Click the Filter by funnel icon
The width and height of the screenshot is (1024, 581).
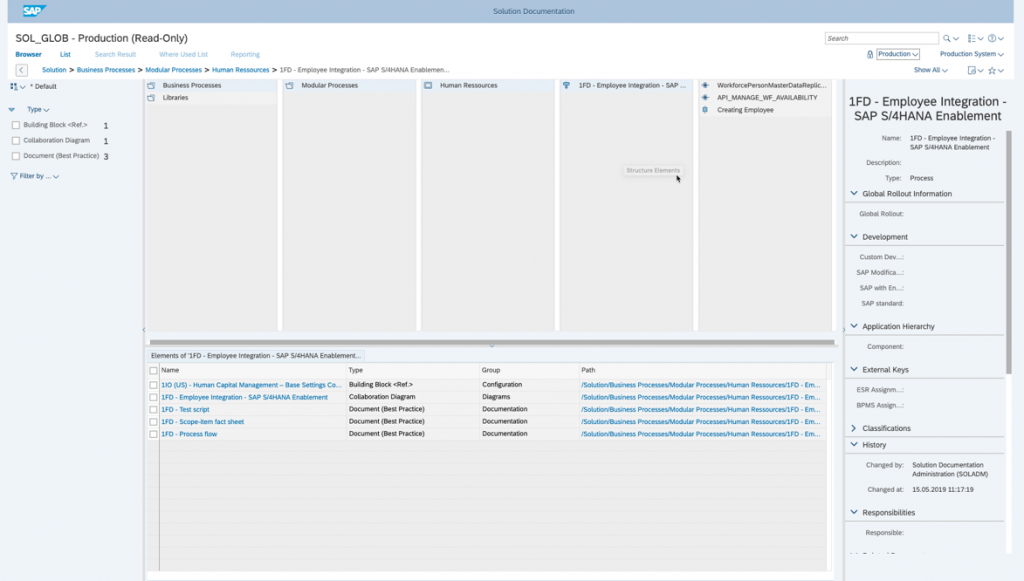coord(14,176)
